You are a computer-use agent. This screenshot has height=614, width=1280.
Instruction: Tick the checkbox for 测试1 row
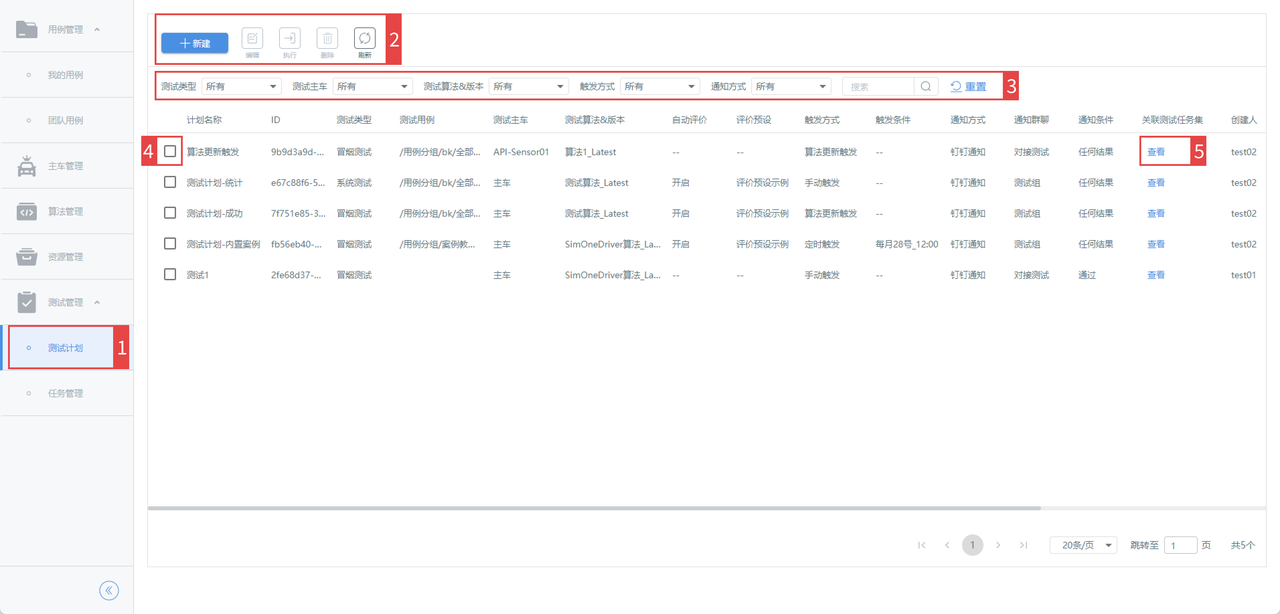170,275
